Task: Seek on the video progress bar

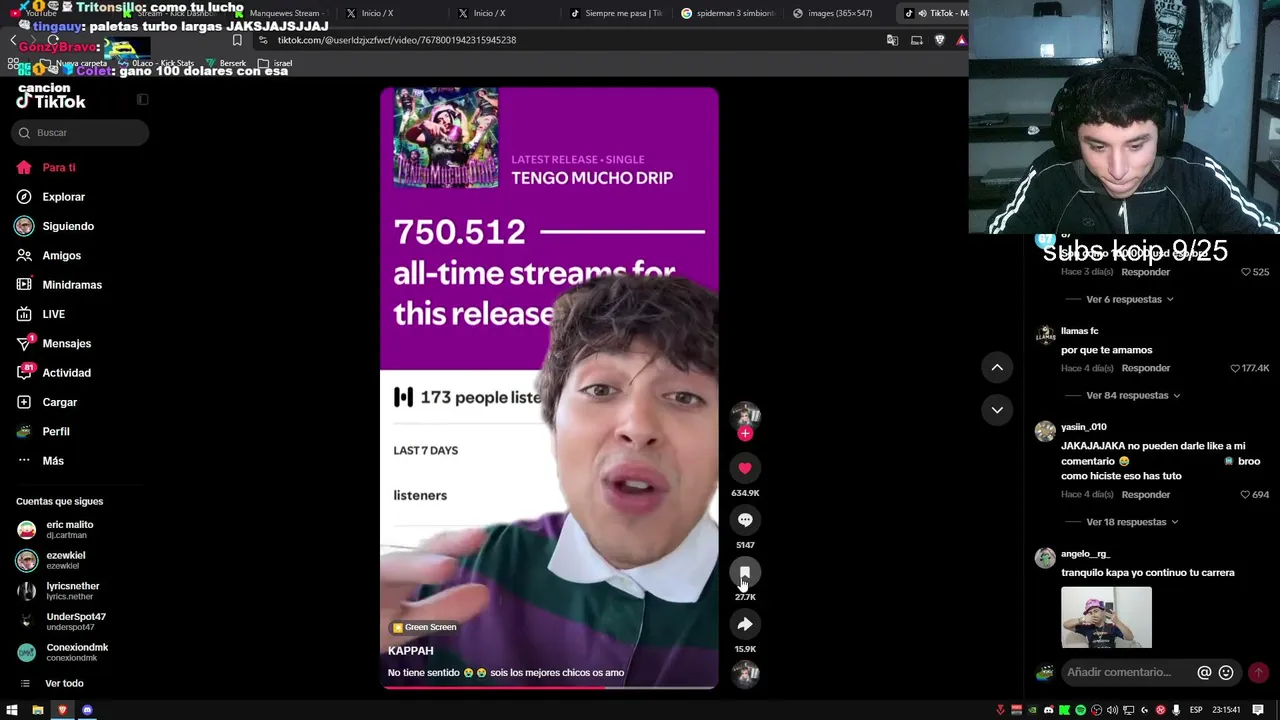Action: [x=549, y=687]
